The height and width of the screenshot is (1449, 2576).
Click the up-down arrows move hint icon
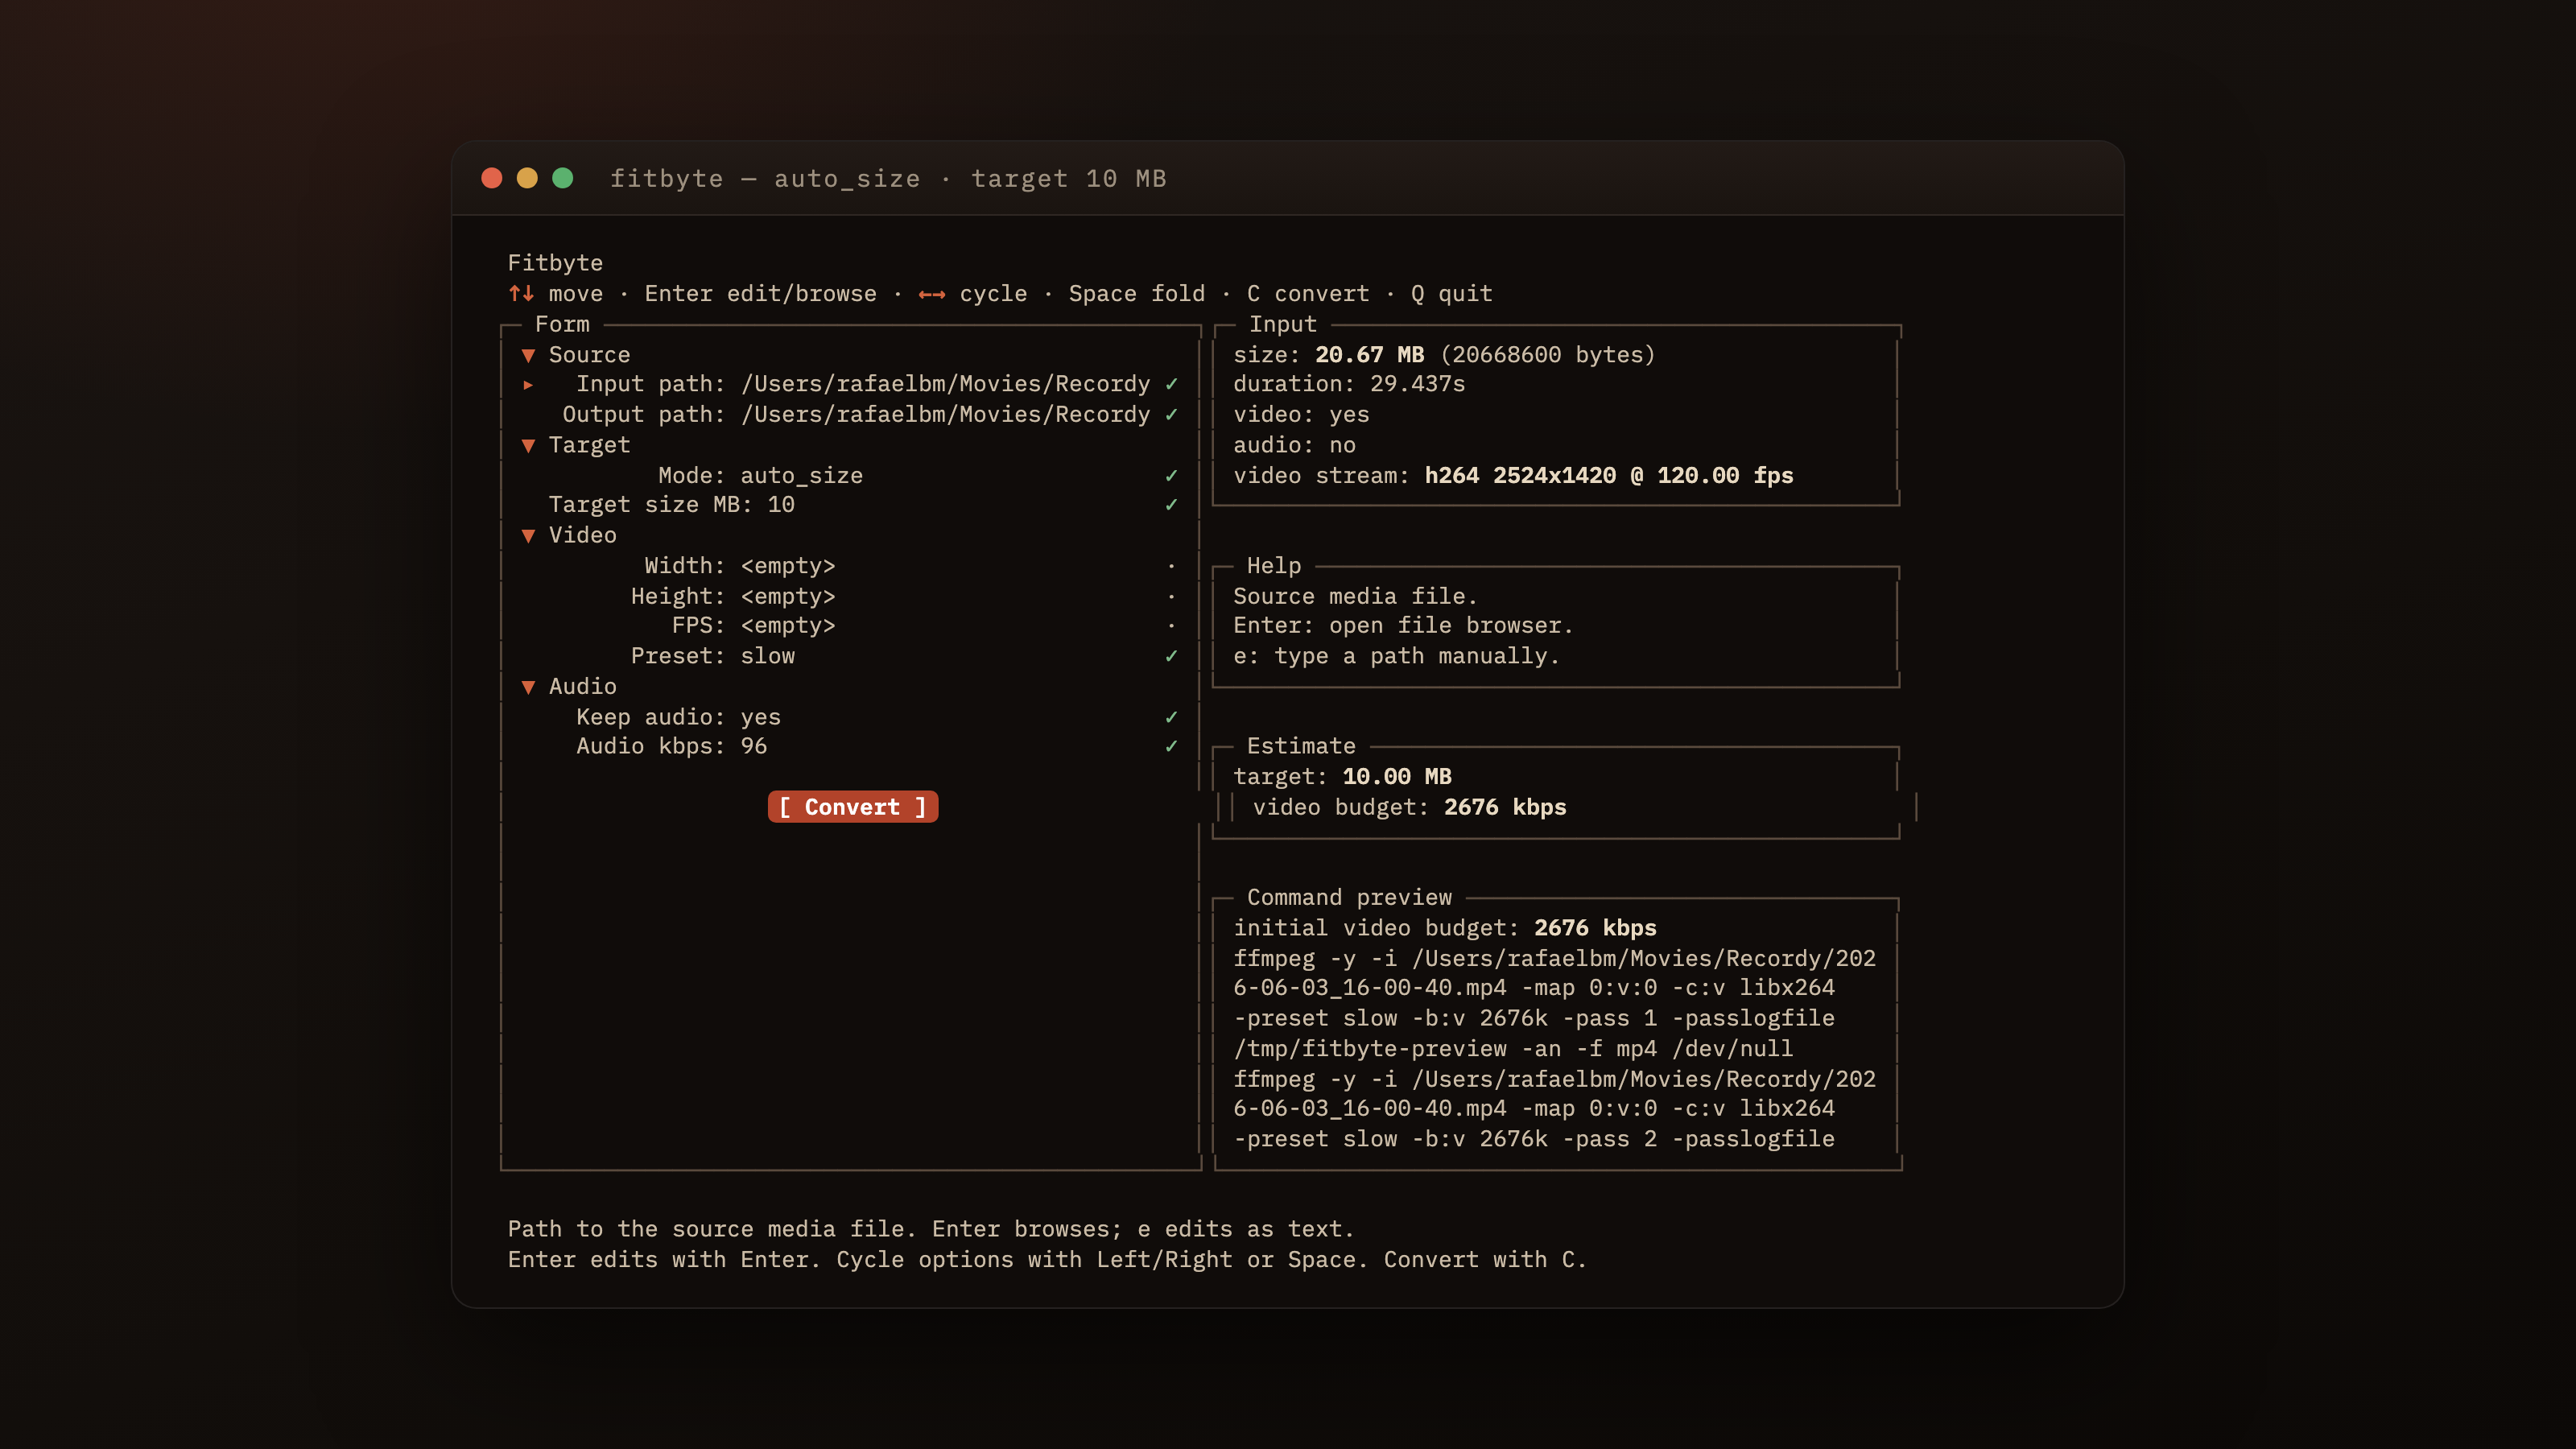click(521, 293)
